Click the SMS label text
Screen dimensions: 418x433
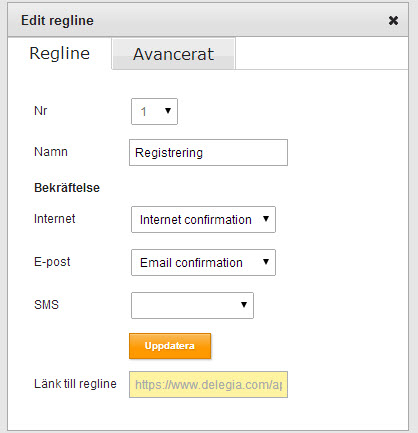[x=46, y=305]
